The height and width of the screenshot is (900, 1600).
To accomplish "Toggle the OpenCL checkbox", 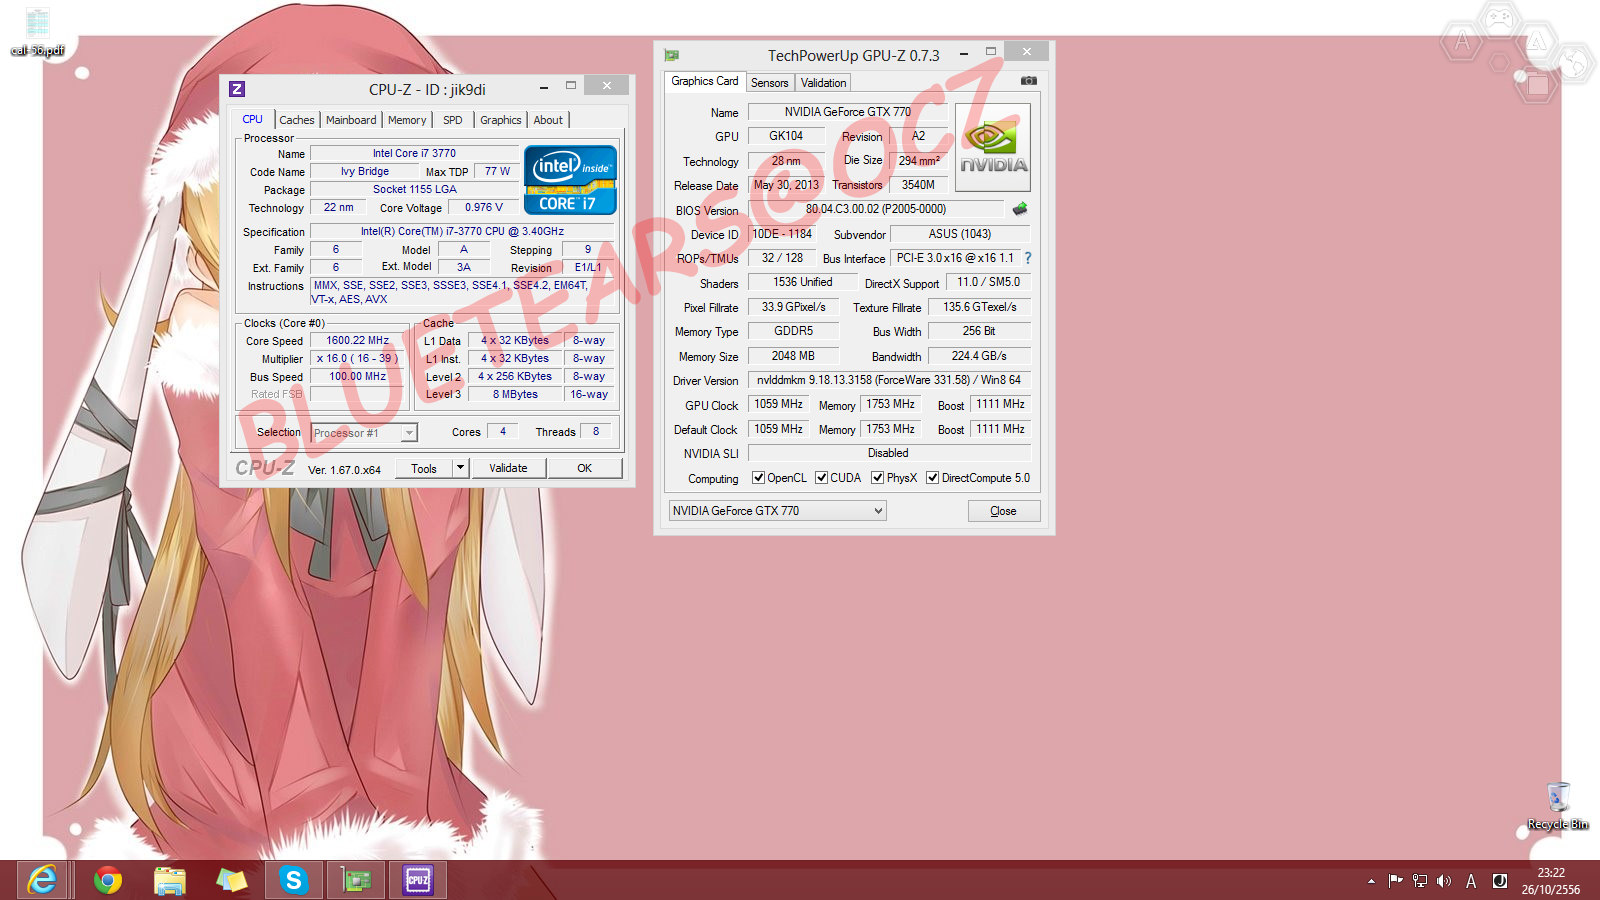I will (x=758, y=478).
